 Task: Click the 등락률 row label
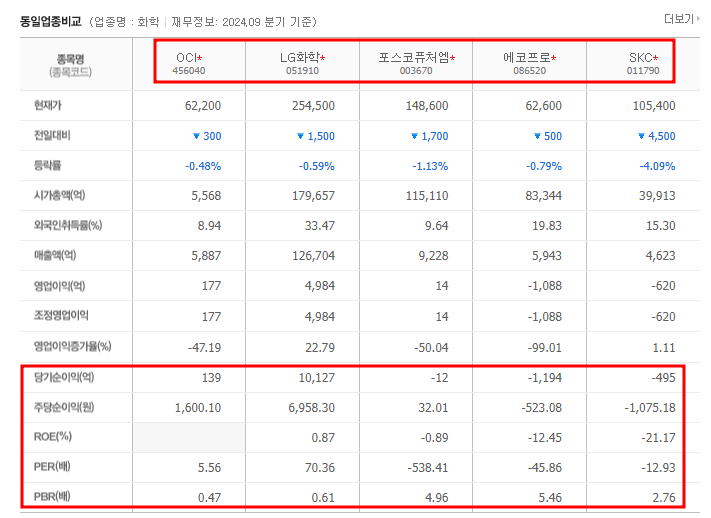tap(48, 165)
